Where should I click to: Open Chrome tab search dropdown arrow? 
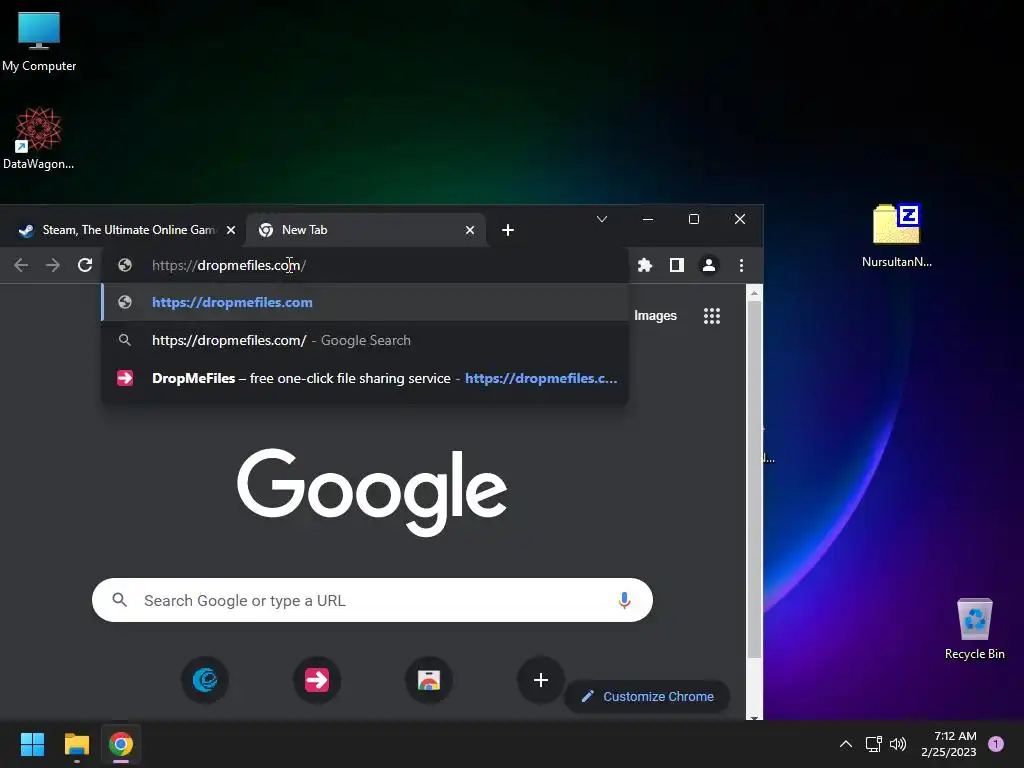(602, 219)
